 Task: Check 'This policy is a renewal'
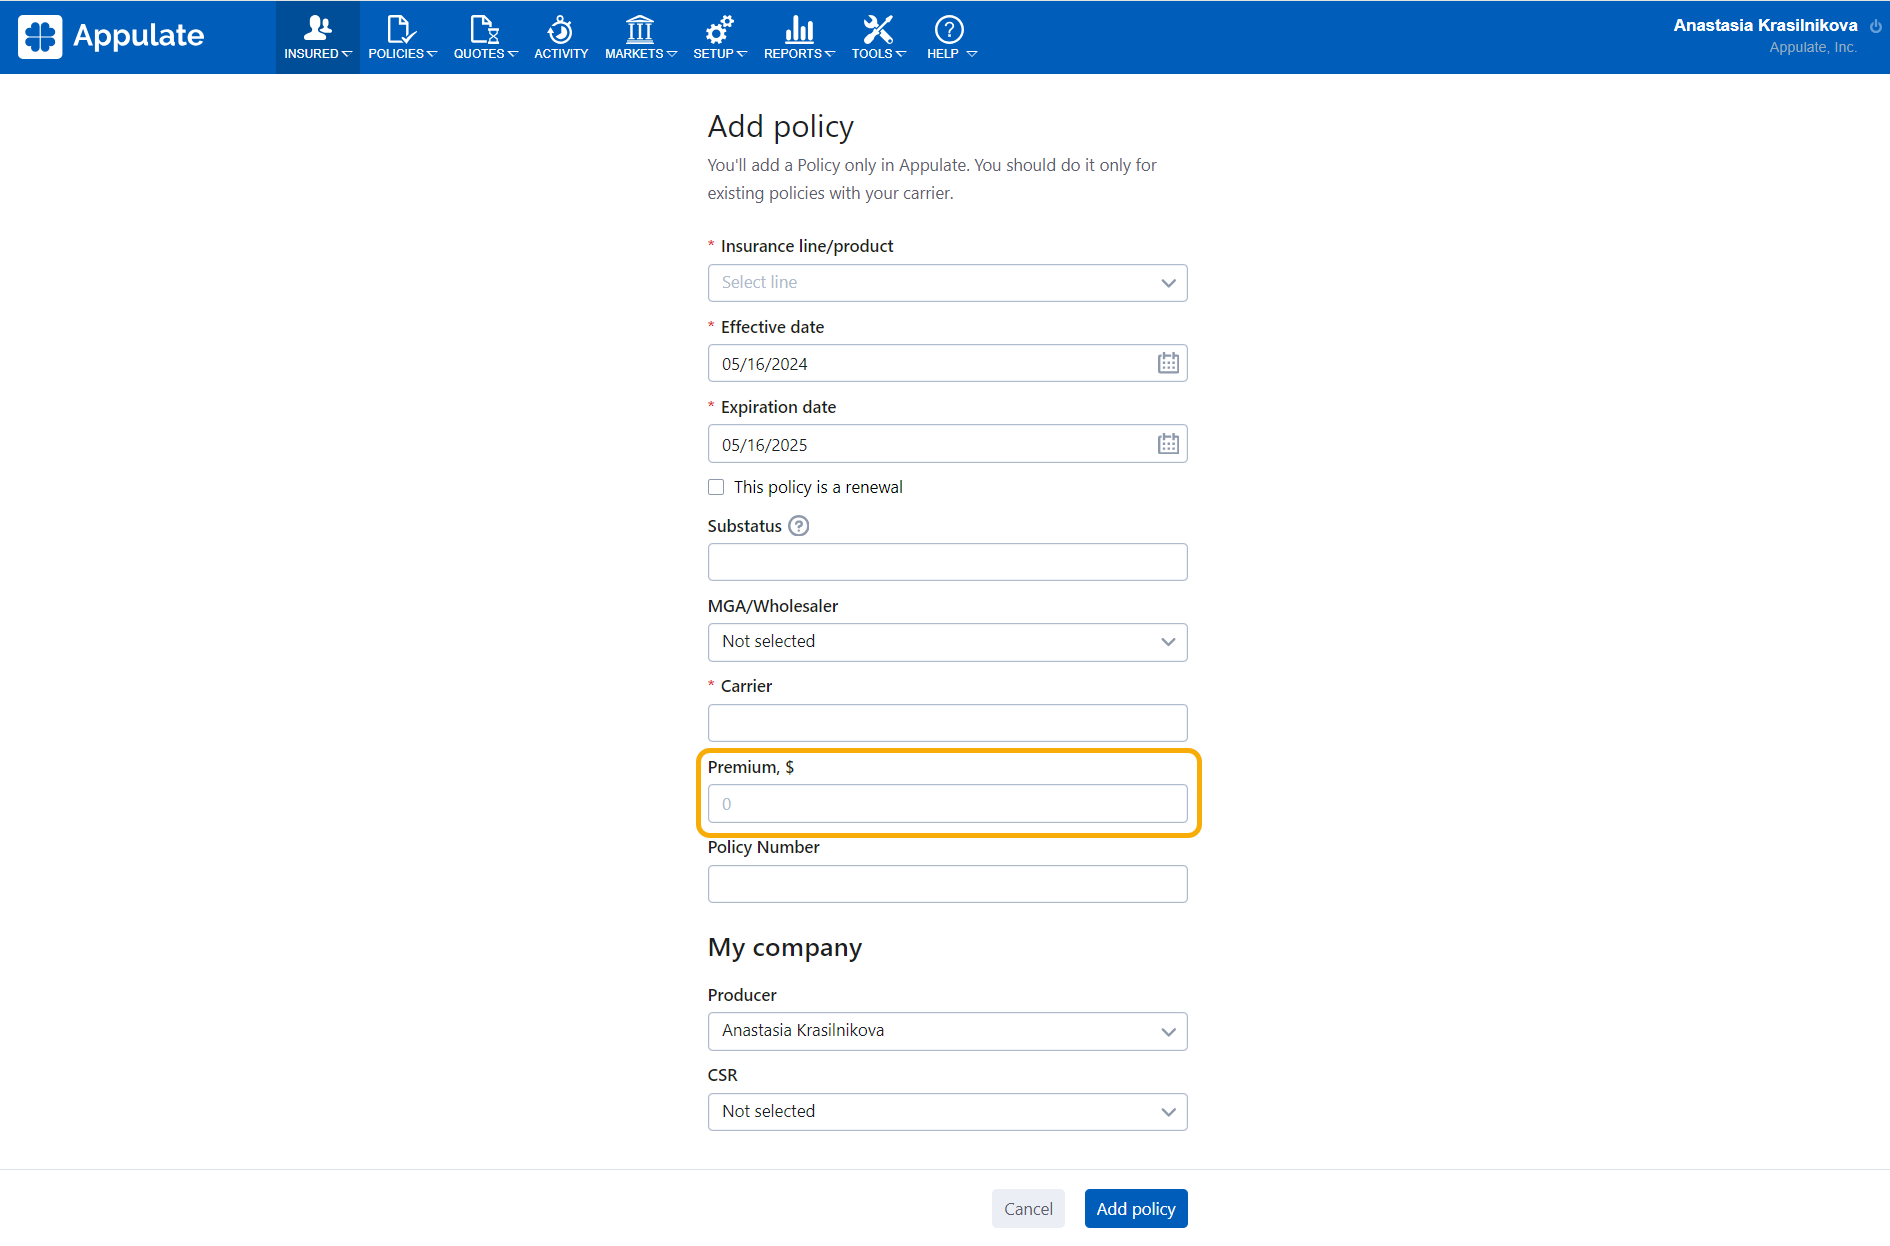(716, 487)
